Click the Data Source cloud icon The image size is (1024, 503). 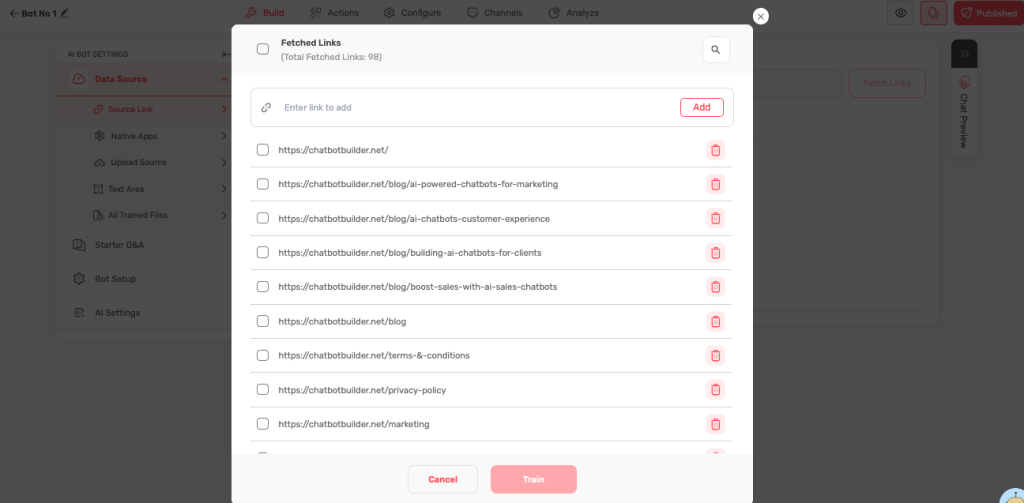[x=78, y=79]
